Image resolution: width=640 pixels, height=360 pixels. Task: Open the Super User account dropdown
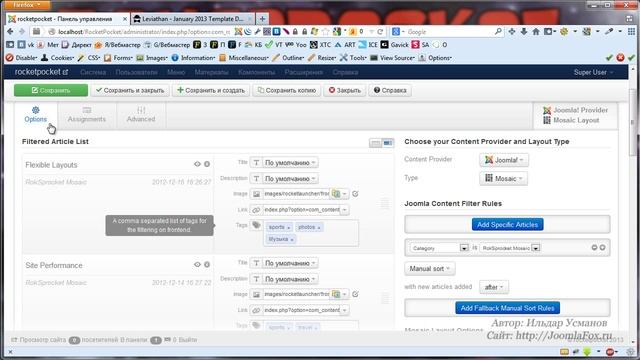[x=593, y=72]
